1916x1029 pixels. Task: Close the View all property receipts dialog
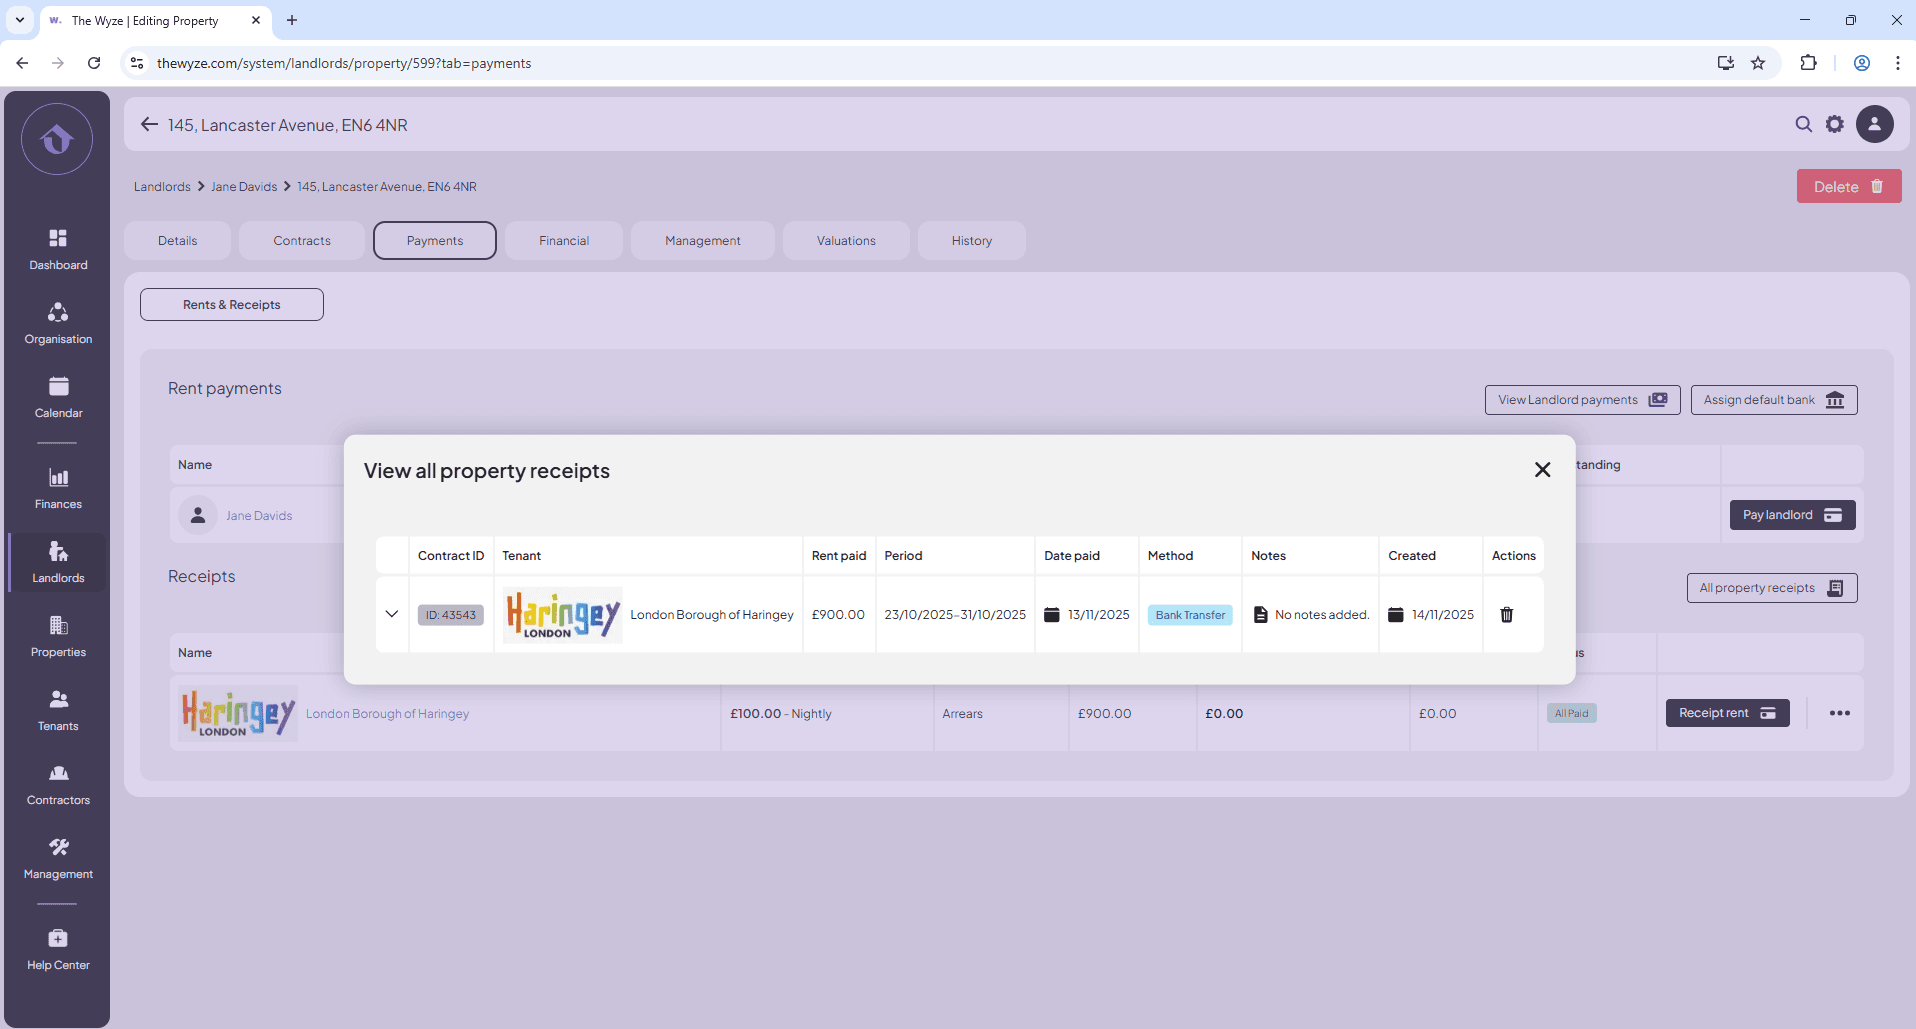pyautogui.click(x=1542, y=470)
